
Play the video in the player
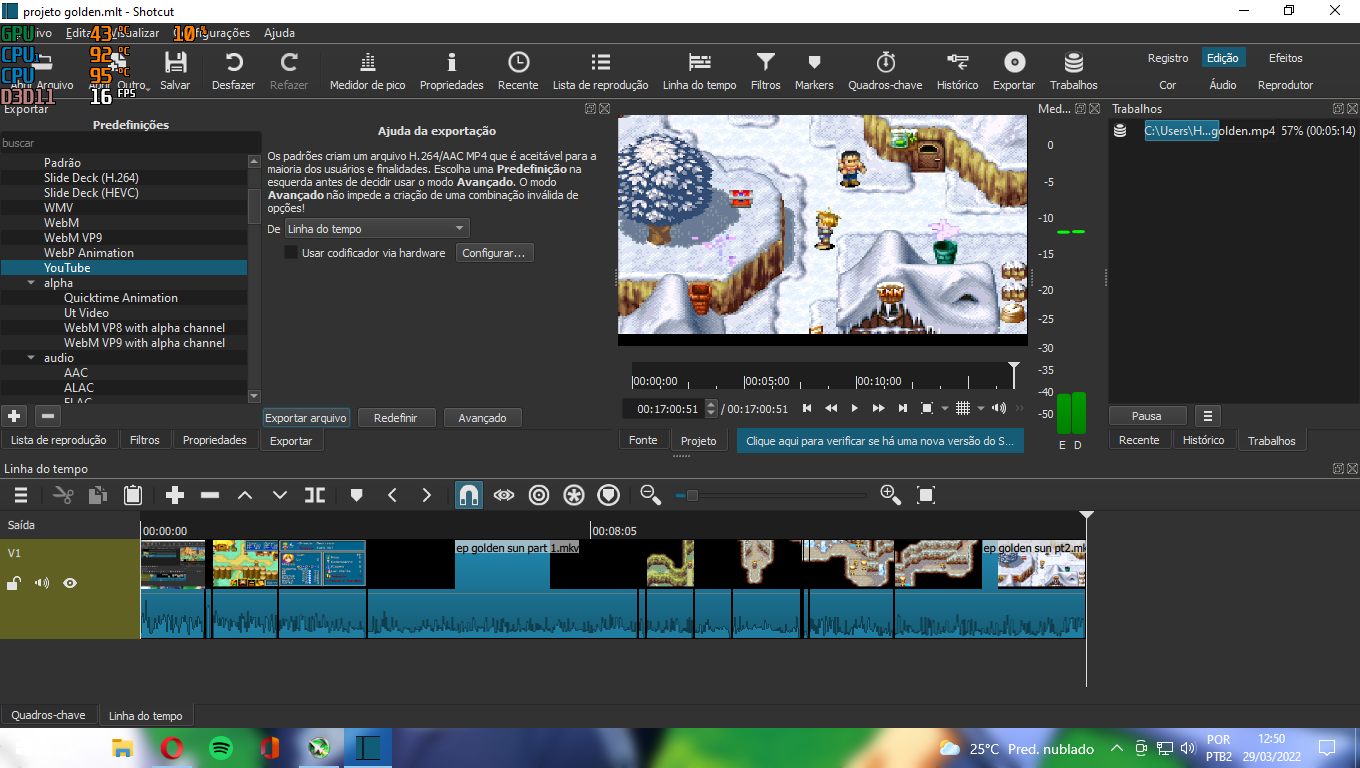click(854, 408)
